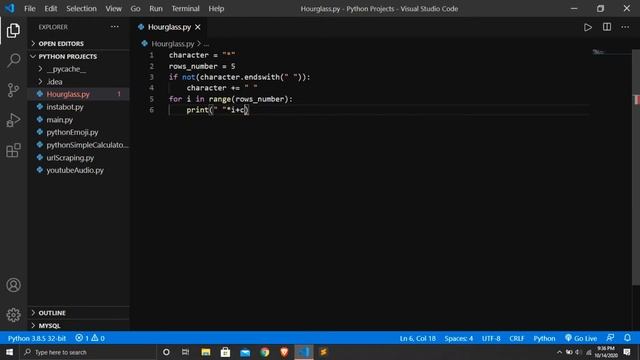This screenshot has width=640, height=360.
Task: Open the Terminal menu
Action: tap(185, 9)
